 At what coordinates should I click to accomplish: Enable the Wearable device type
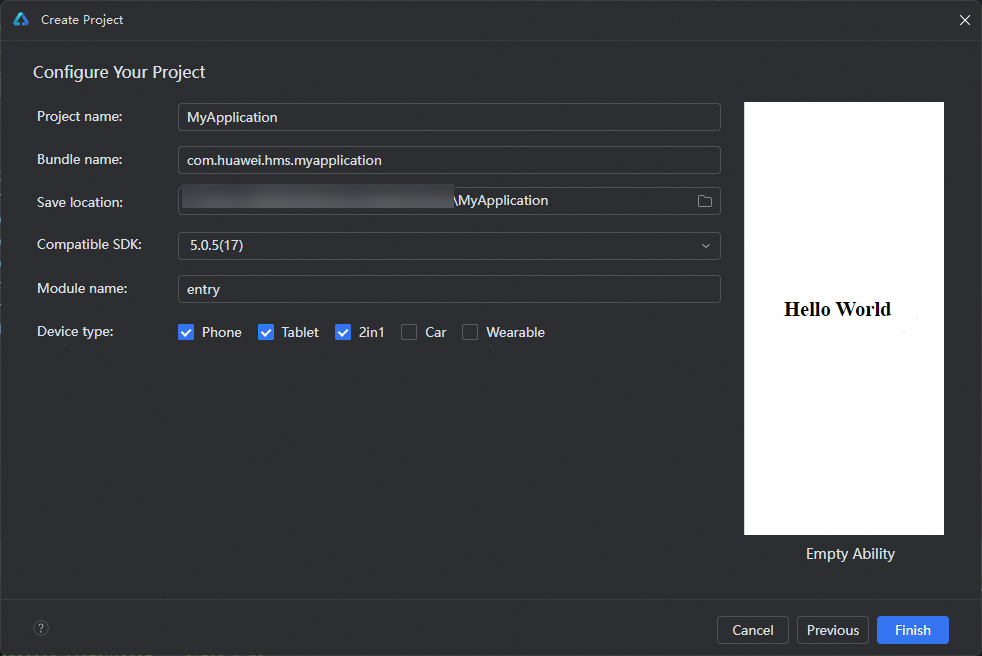tap(470, 332)
